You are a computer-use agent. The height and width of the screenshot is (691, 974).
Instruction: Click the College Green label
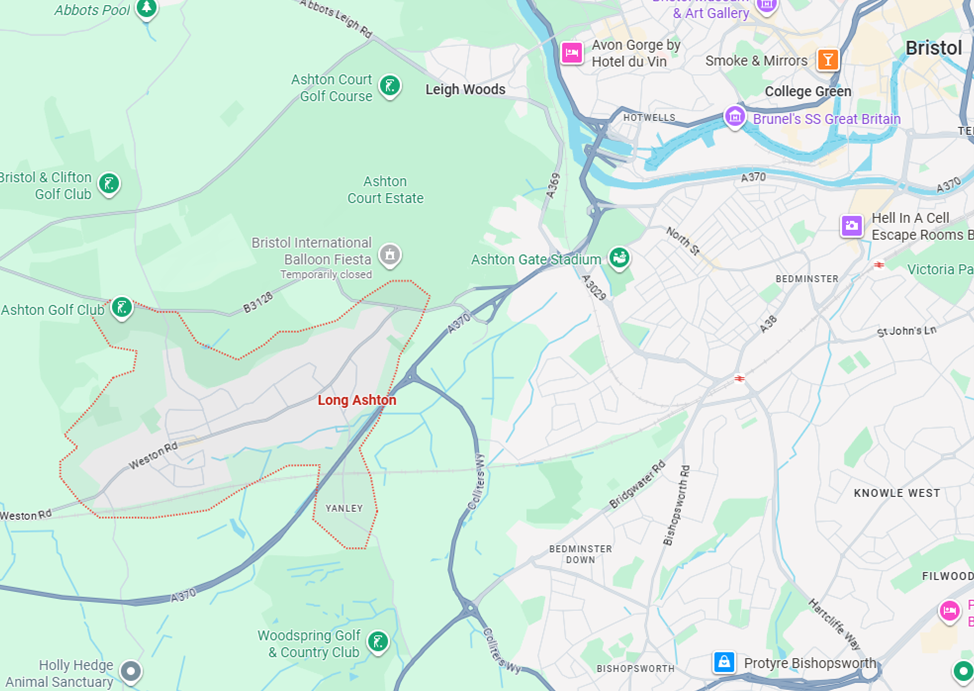click(x=808, y=91)
